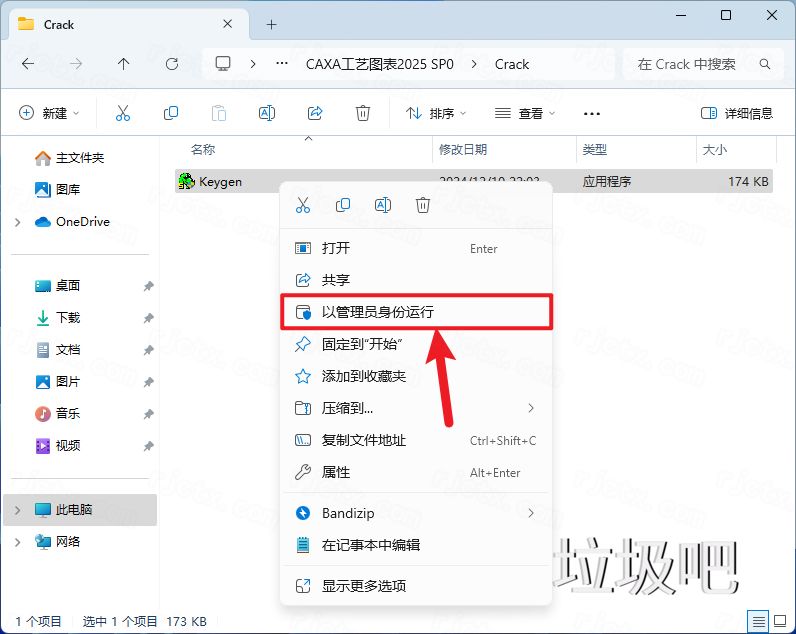This screenshot has height=634, width=796.
Task: Expand the 此电脑 tree node
Action: point(18,510)
